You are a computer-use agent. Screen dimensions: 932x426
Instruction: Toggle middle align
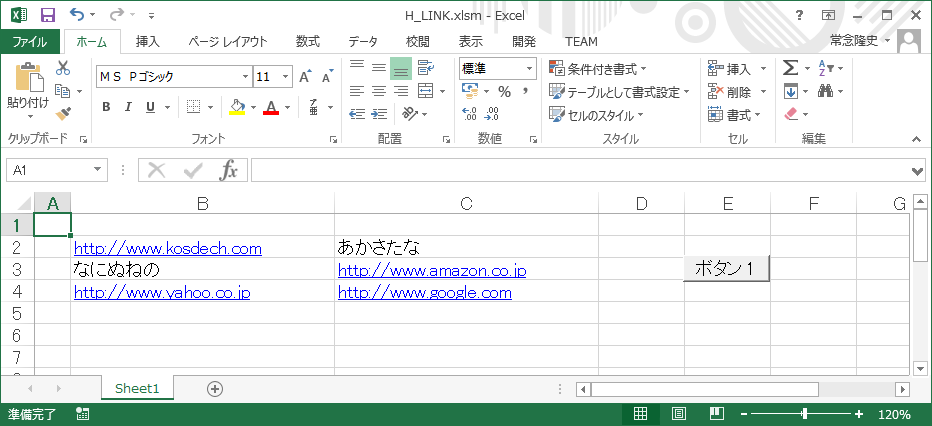click(x=379, y=68)
